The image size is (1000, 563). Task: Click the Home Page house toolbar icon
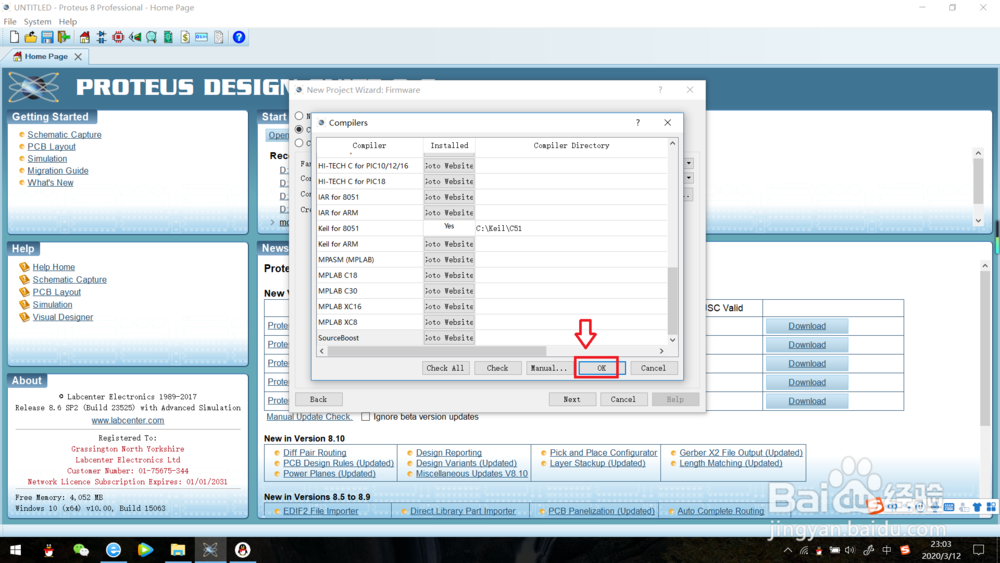84,38
